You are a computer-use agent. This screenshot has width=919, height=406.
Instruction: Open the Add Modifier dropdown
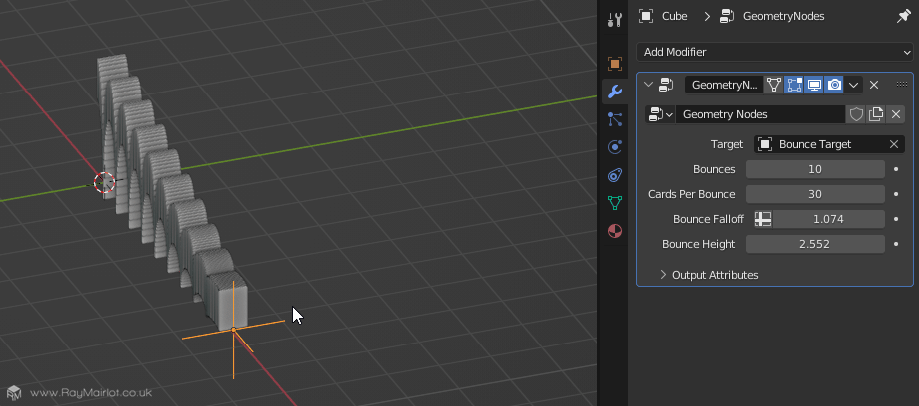(x=774, y=52)
